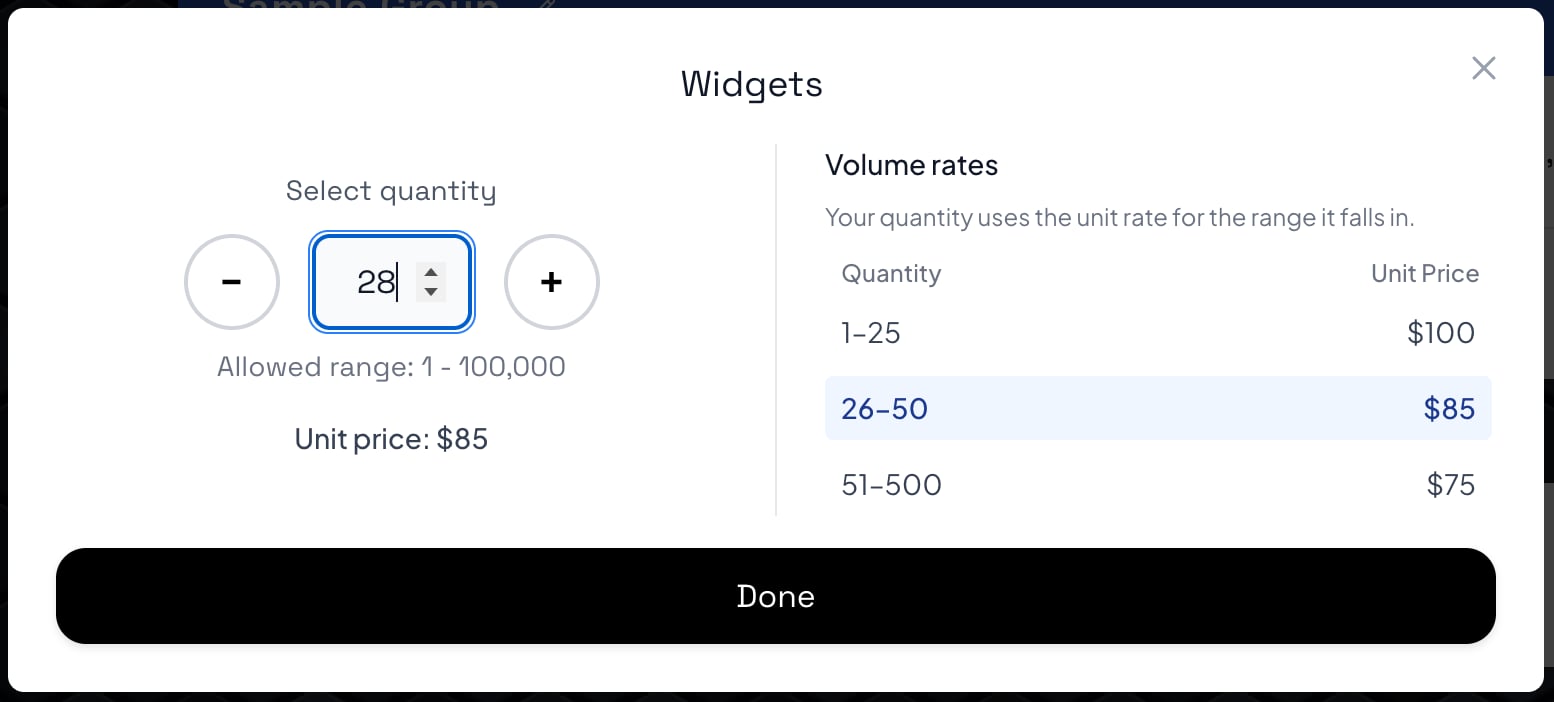Click the Unit Price column header
Image resolution: width=1554 pixels, height=702 pixels.
coord(1425,273)
